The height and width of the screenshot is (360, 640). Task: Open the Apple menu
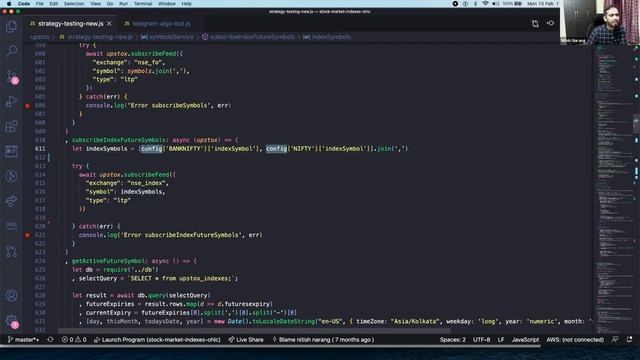pyautogui.click(x=9, y=4)
